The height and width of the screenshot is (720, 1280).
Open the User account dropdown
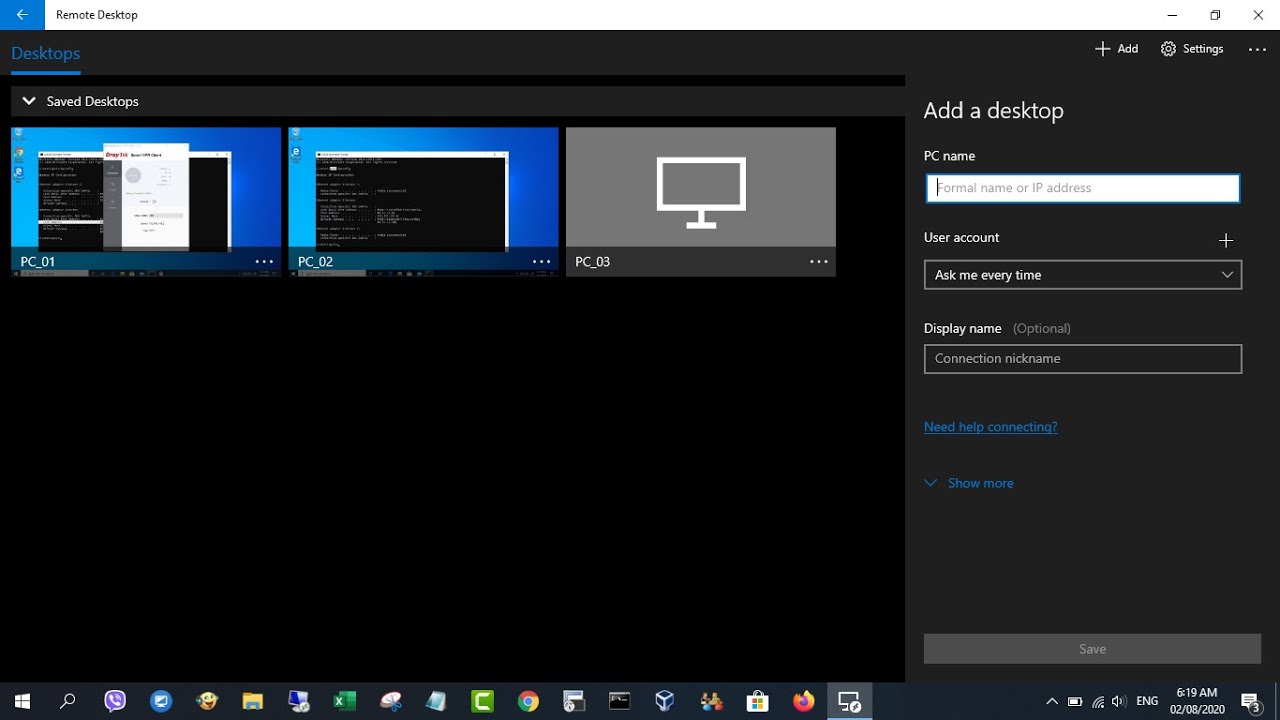pos(1083,275)
